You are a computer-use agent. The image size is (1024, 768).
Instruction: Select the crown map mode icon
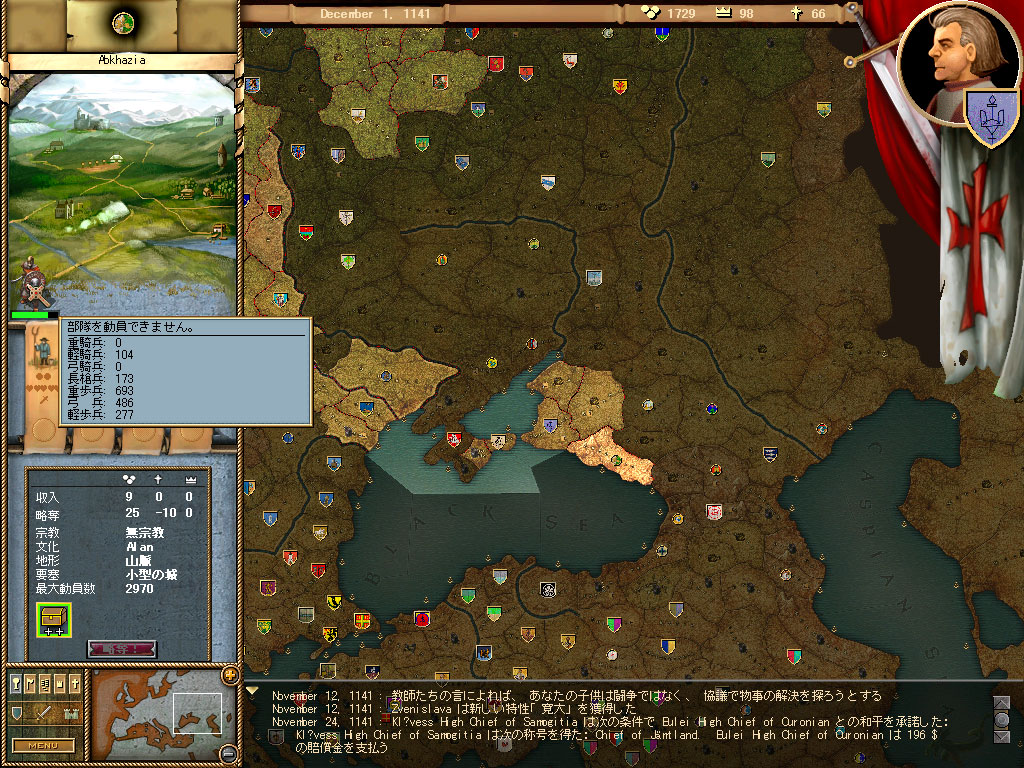click(60, 684)
